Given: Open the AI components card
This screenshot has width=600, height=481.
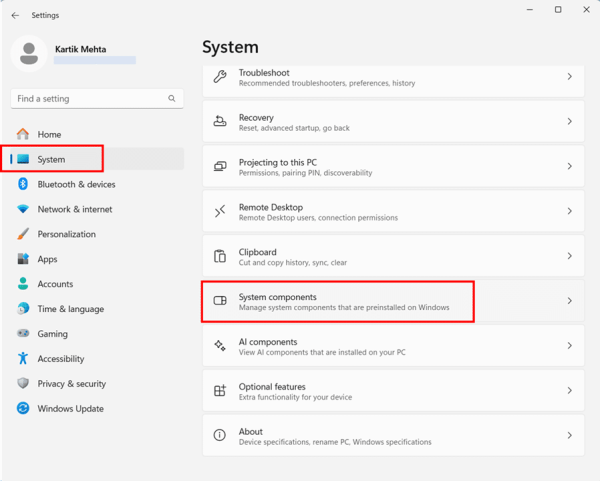Looking at the screenshot, I should point(393,346).
